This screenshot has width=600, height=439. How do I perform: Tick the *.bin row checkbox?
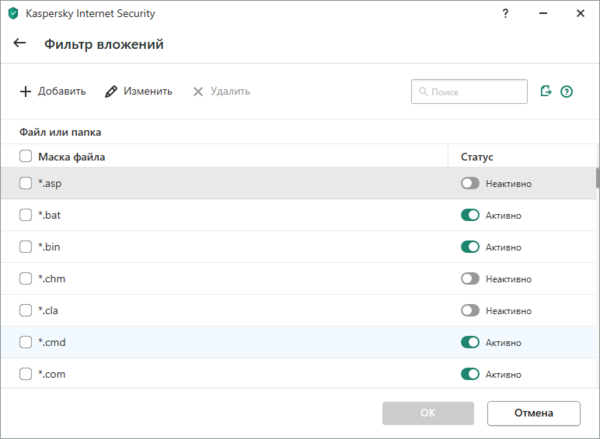tap(26, 247)
